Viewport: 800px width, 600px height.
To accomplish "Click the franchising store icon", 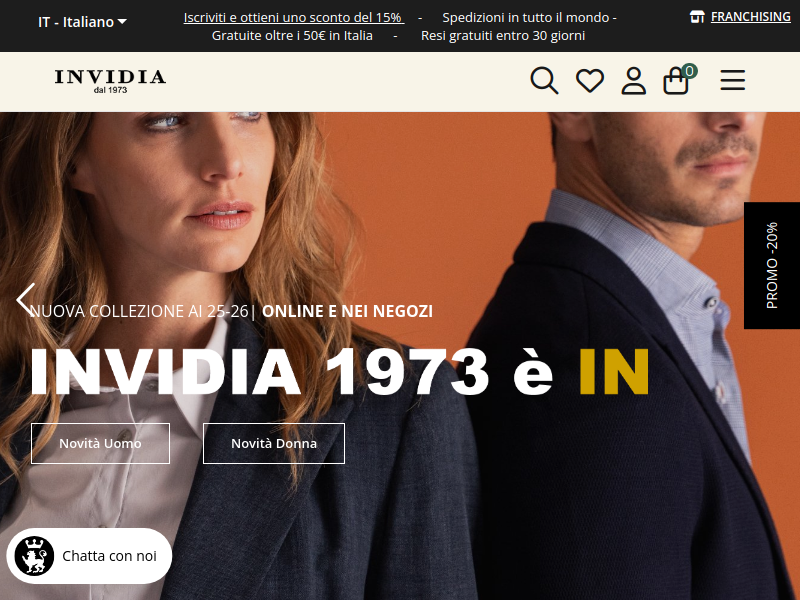I will 697,17.
